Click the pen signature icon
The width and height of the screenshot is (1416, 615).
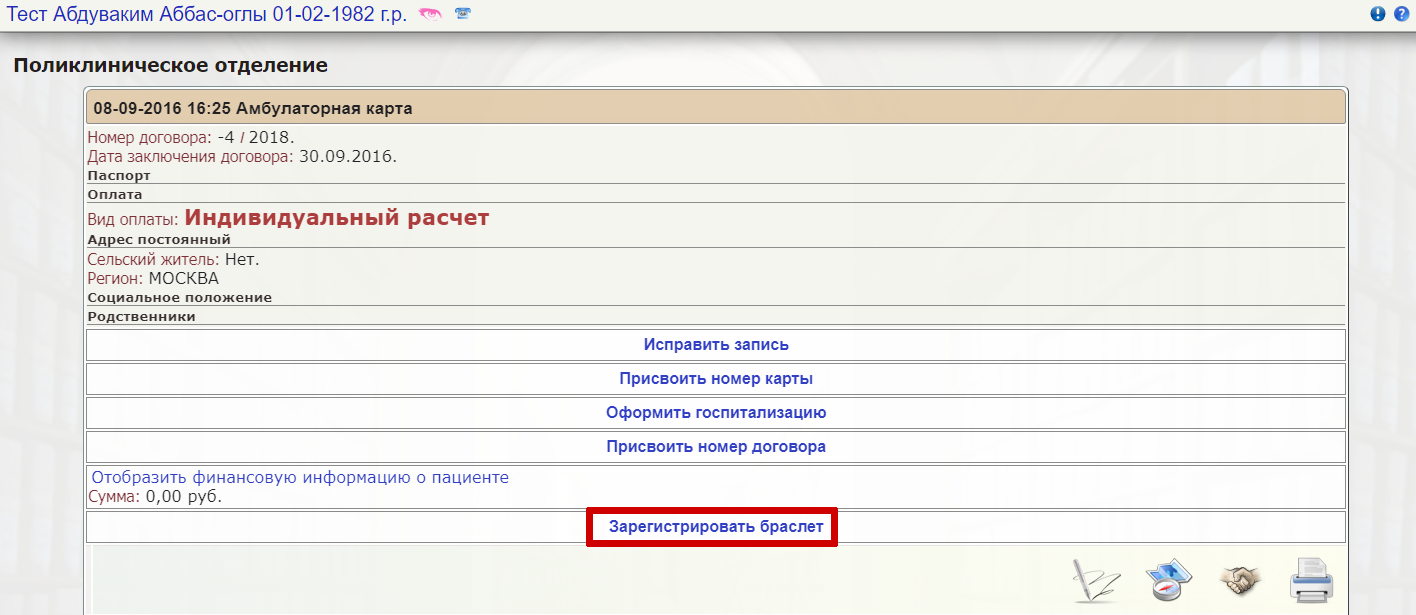(1095, 580)
